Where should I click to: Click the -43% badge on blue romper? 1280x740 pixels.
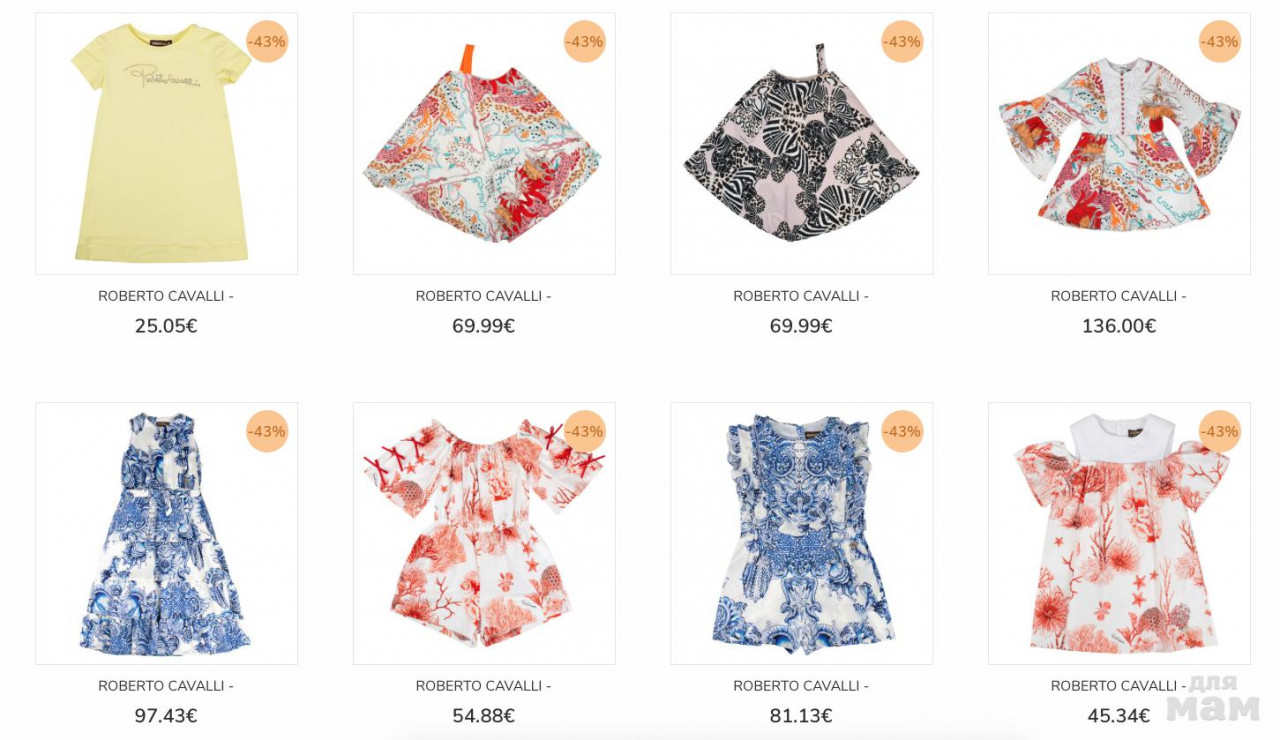tap(902, 432)
